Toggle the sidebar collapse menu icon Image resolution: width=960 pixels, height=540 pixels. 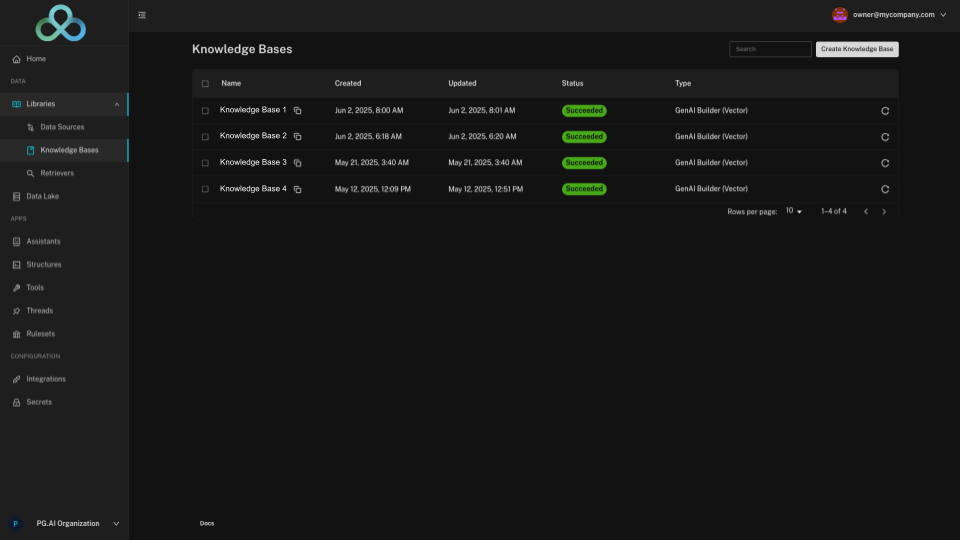point(142,15)
